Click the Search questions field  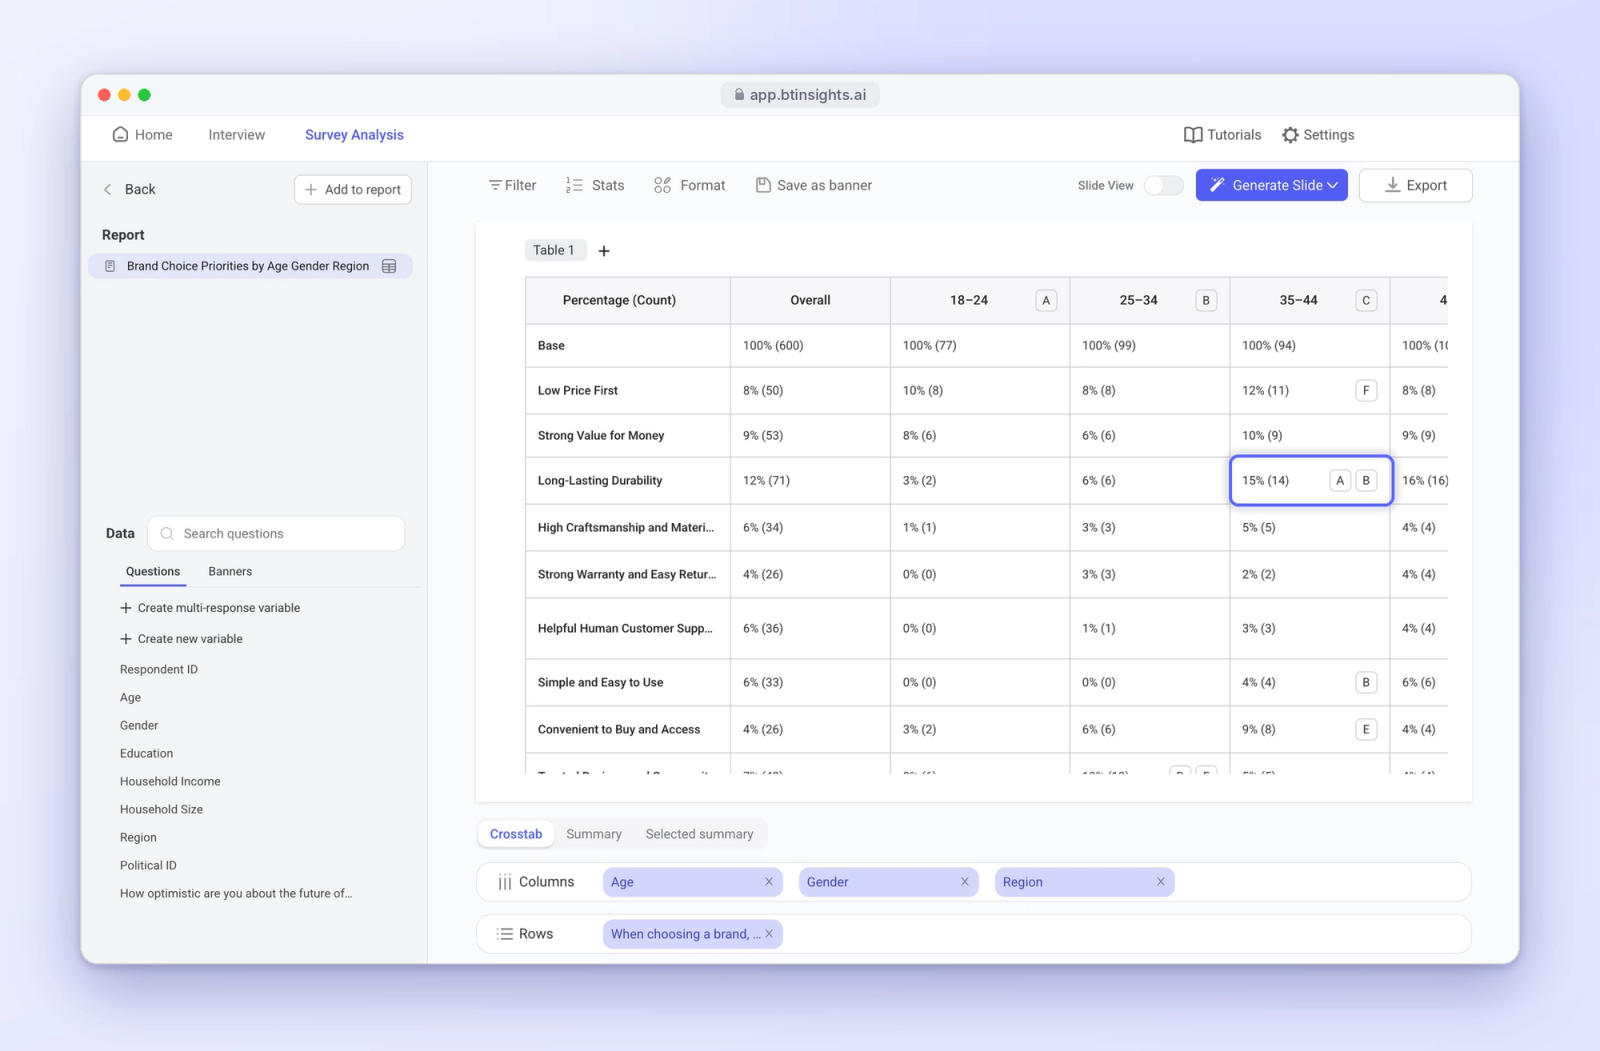pyautogui.click(x=276, y=533)
